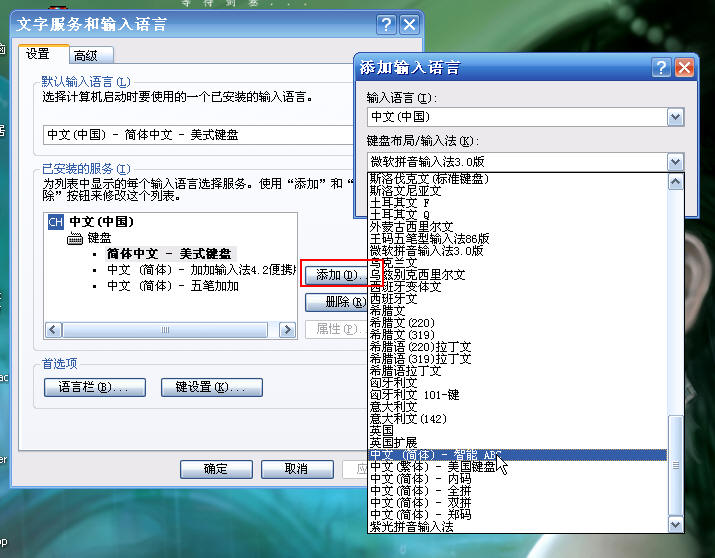Select 希腊语 (220)拉丁文 layout

(x=517, y=347)
